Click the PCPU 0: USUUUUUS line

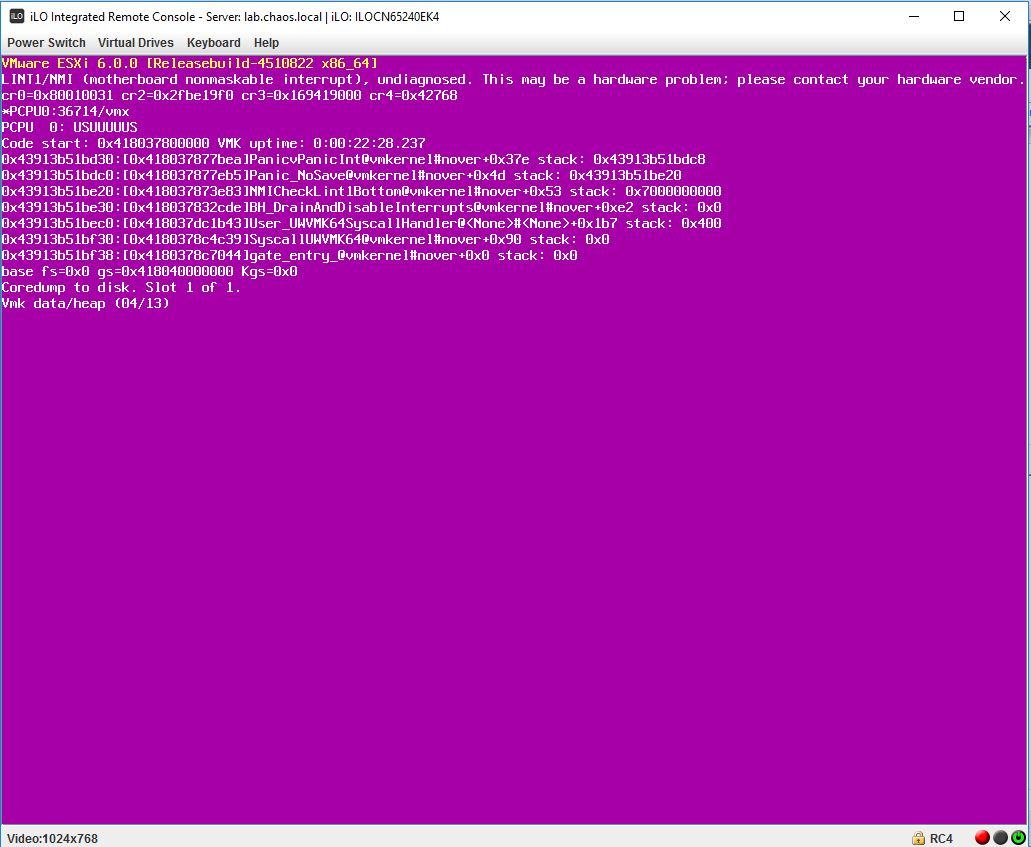click(70, 127)
